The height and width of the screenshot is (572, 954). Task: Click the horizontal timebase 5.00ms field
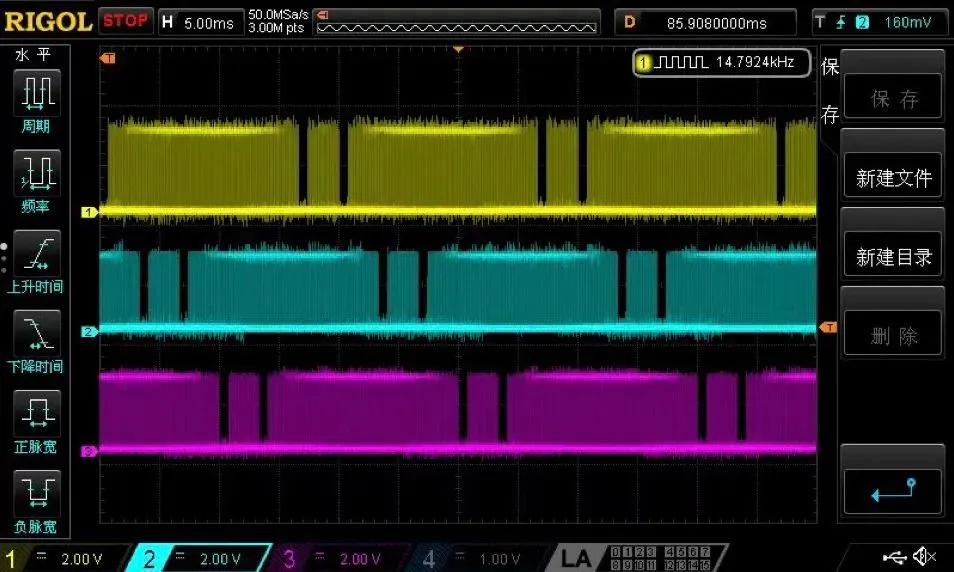tap(201, 23)
